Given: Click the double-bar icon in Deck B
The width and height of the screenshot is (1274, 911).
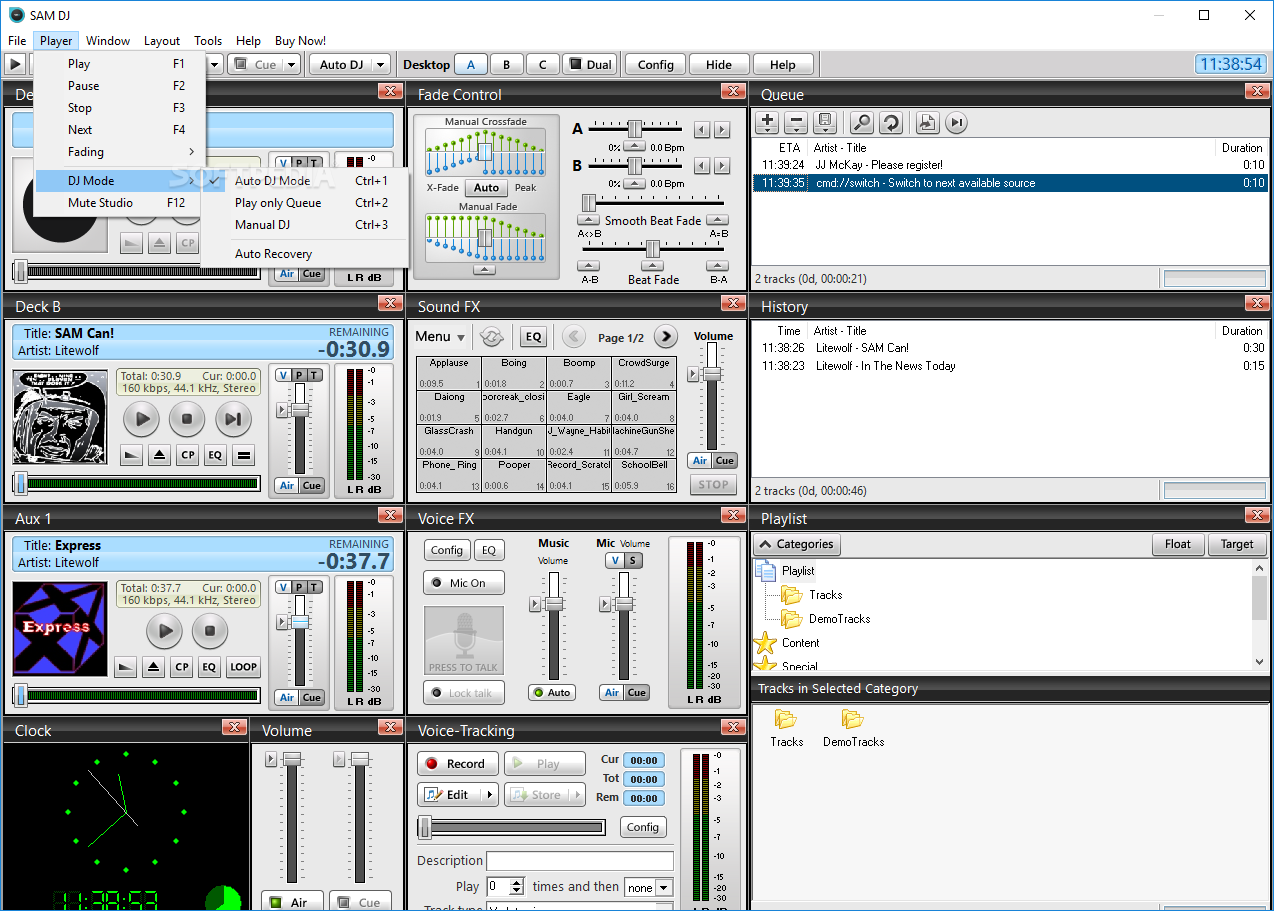Looking at the screenshot, I should (x=243, y=455).
